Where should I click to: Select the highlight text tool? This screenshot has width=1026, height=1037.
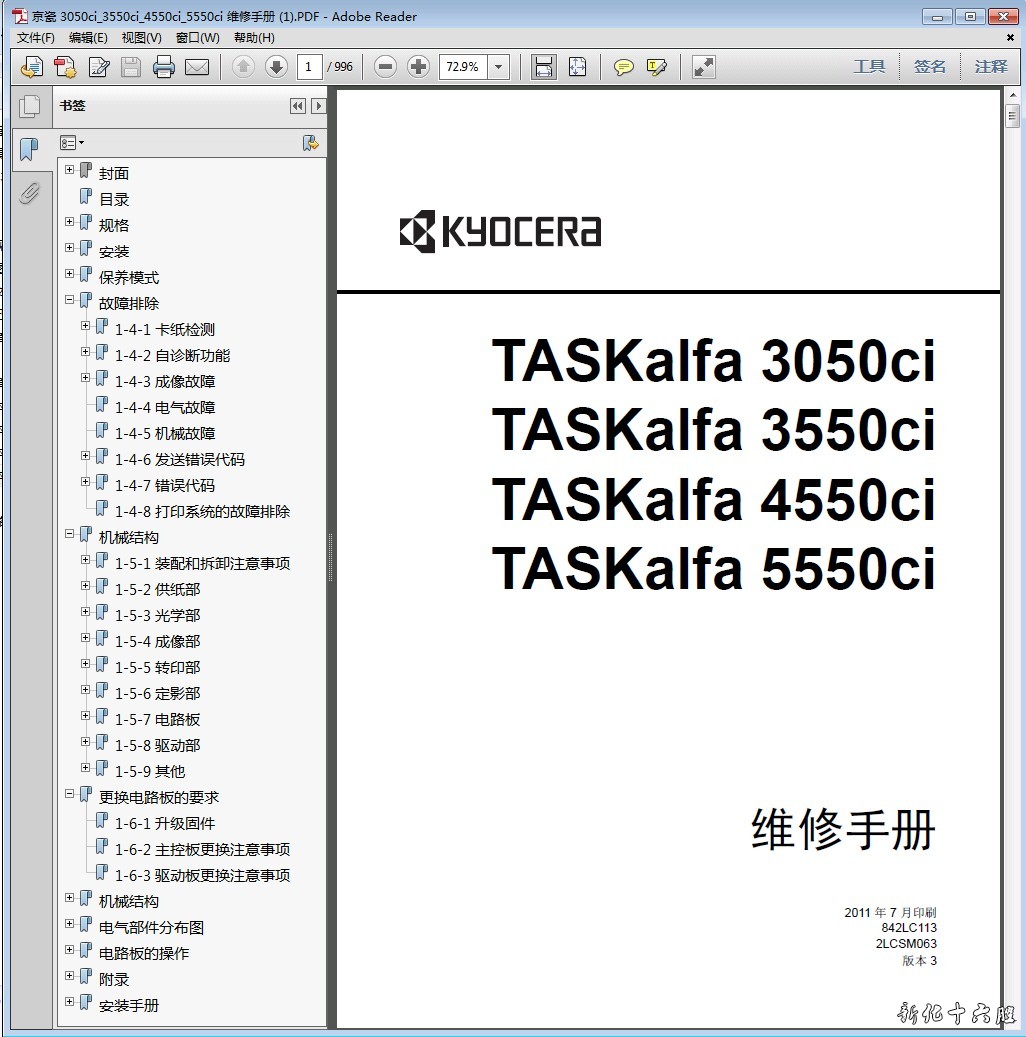656,67
